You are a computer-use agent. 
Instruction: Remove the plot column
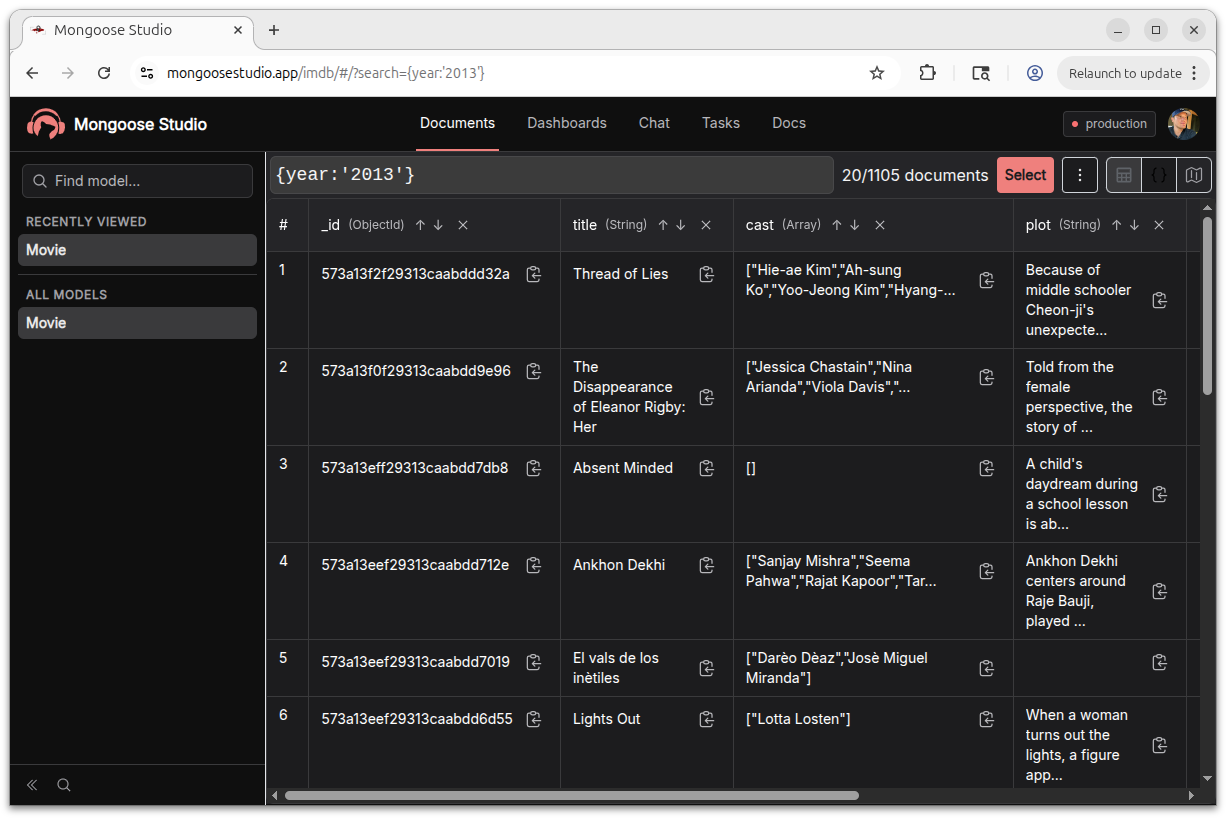tap(1159, 225)
